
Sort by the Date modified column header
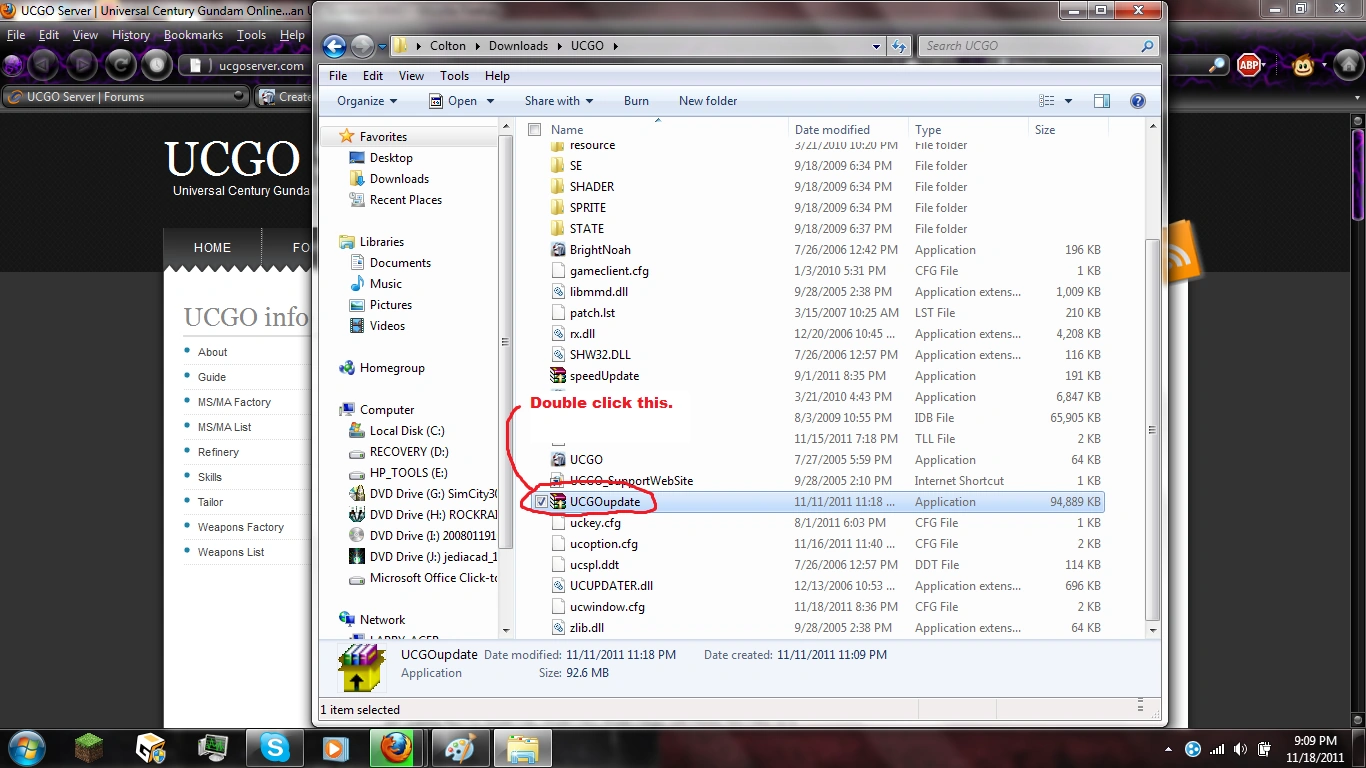(x=832, y=130)
